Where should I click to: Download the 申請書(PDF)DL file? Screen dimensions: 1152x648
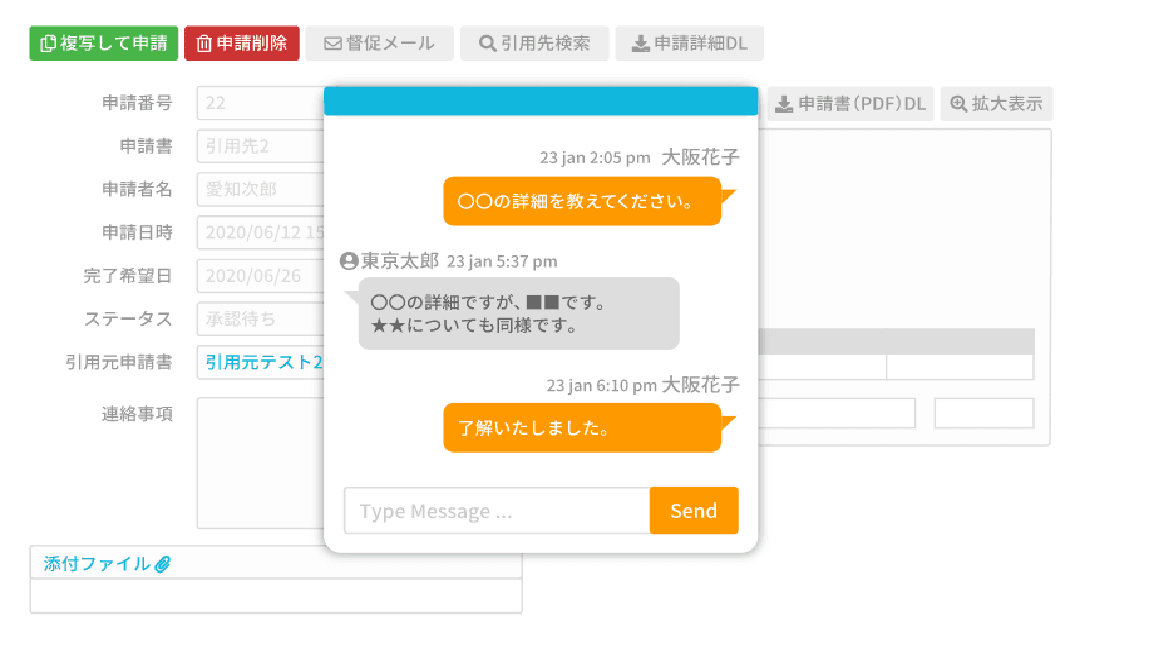[851, 104]
